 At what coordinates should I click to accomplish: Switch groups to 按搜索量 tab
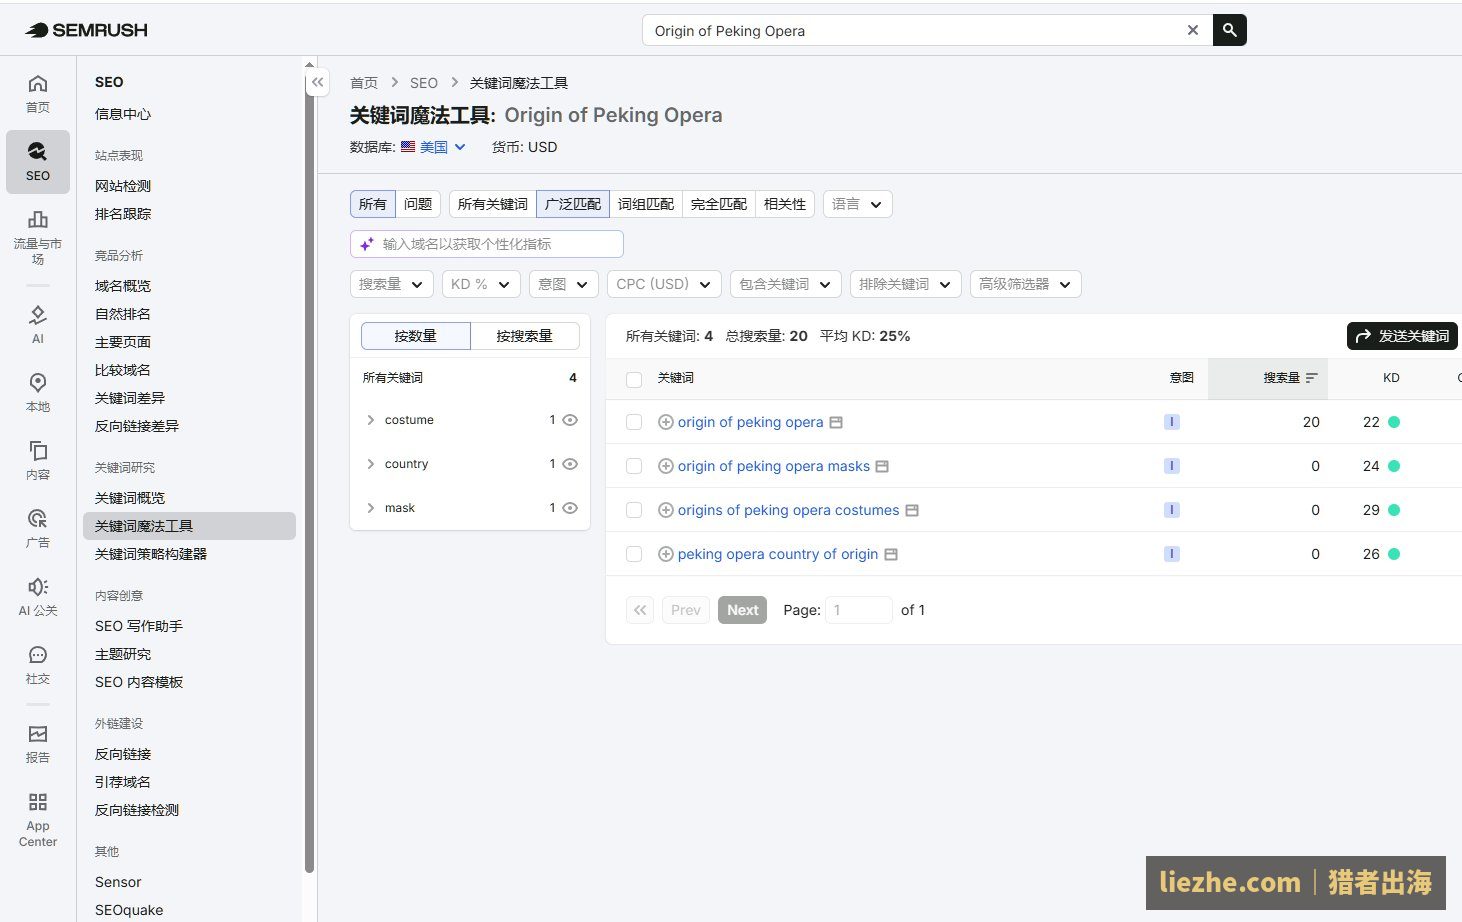(x=525, y=336)
